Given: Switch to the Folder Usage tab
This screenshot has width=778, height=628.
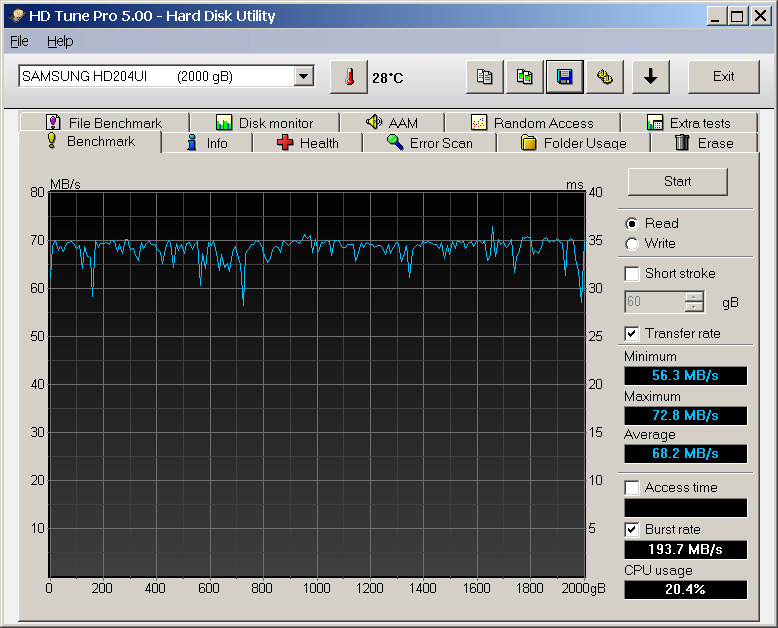Looking at the screenshot, I should [573, 143].
